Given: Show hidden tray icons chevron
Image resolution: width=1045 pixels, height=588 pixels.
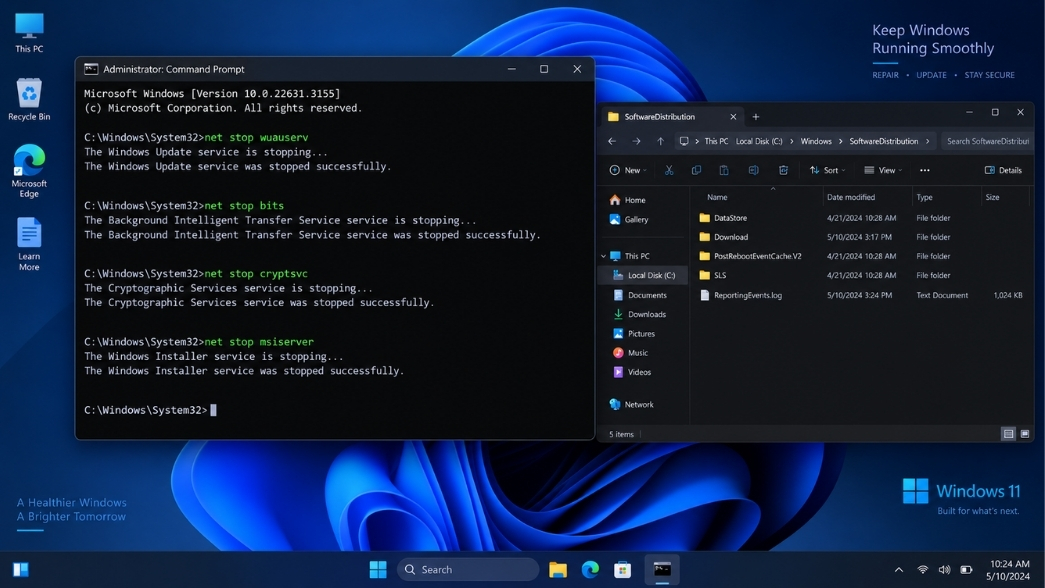Looking at the screenshot, I should click(898, 569).
